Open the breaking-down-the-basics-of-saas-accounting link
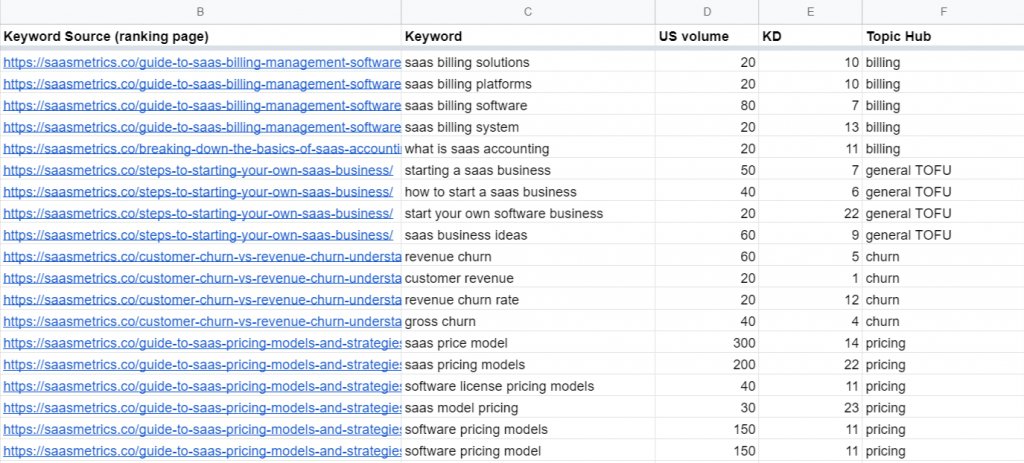The height and width of the screenshot is (463, 1024). [x=201, y=149]
